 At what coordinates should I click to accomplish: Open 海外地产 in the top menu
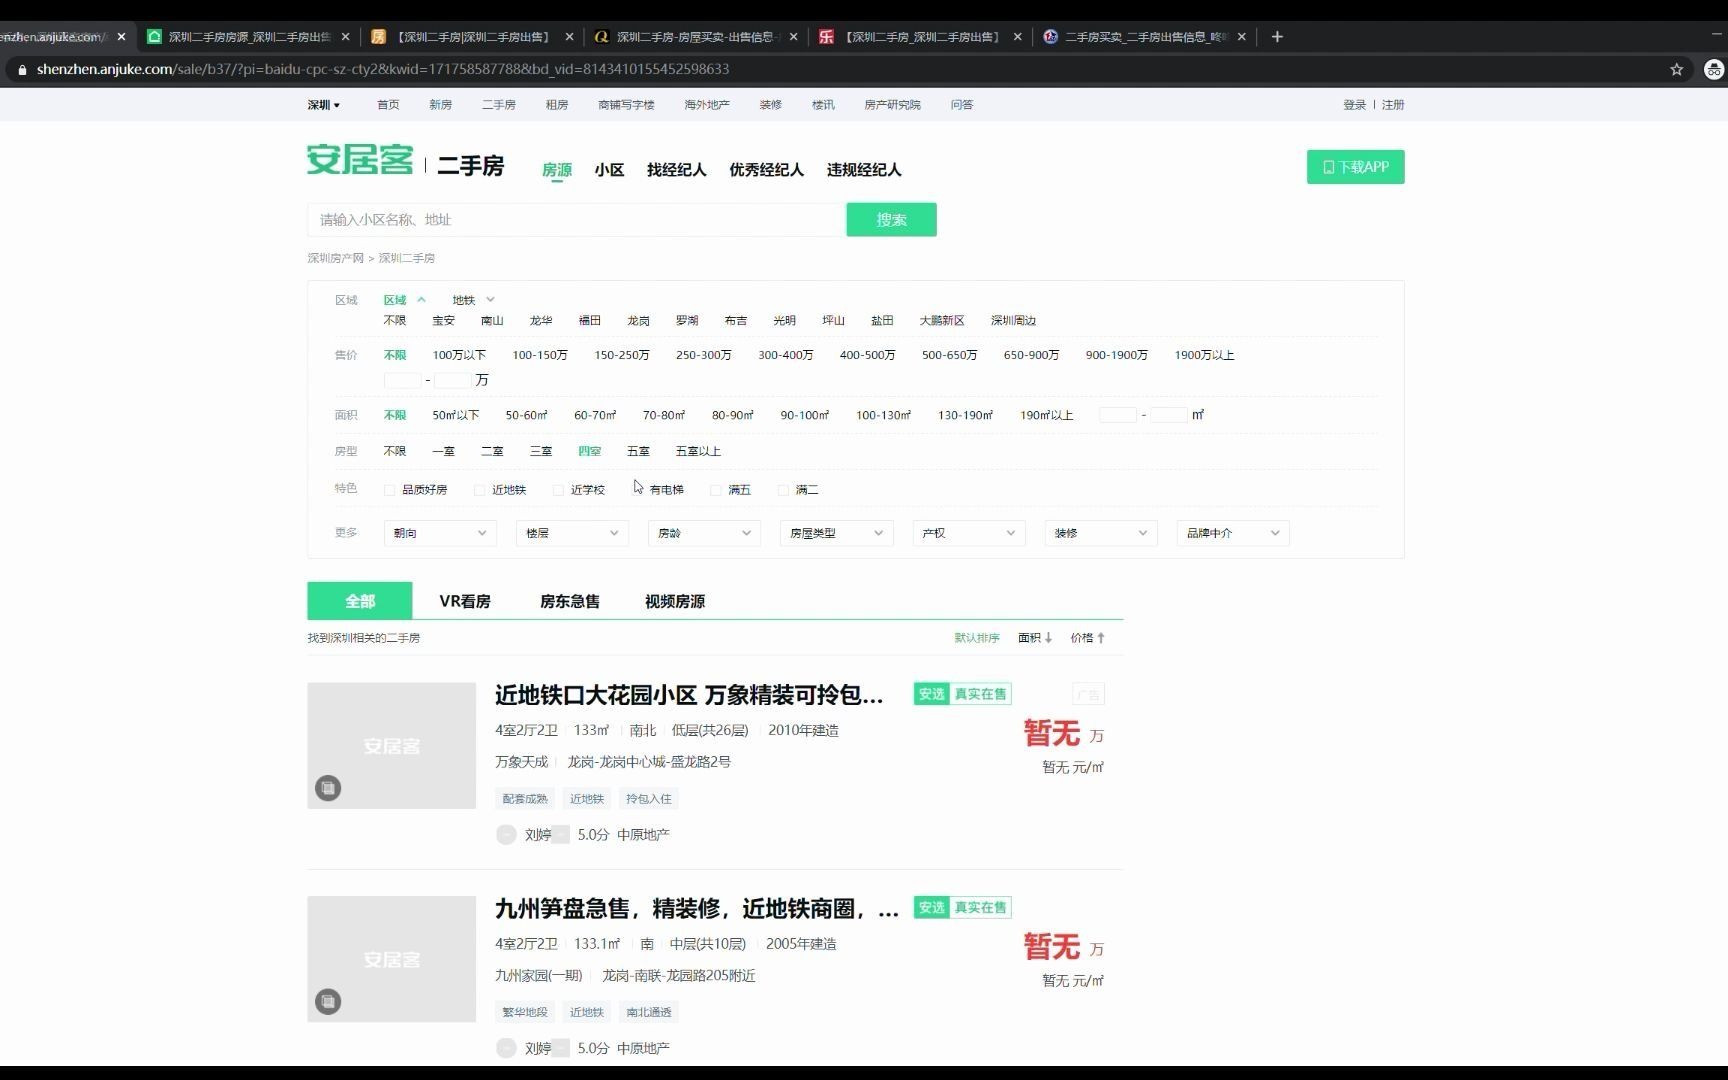[707, 105]
